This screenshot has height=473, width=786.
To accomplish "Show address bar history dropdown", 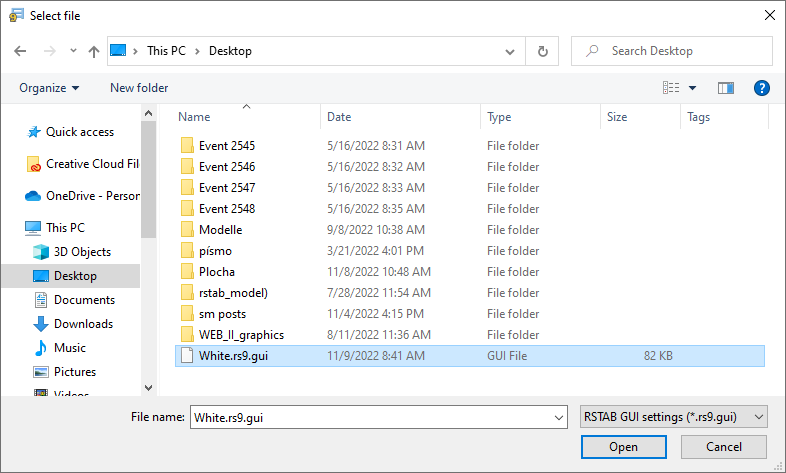I will pyautogui.click(x=511, y=51).
